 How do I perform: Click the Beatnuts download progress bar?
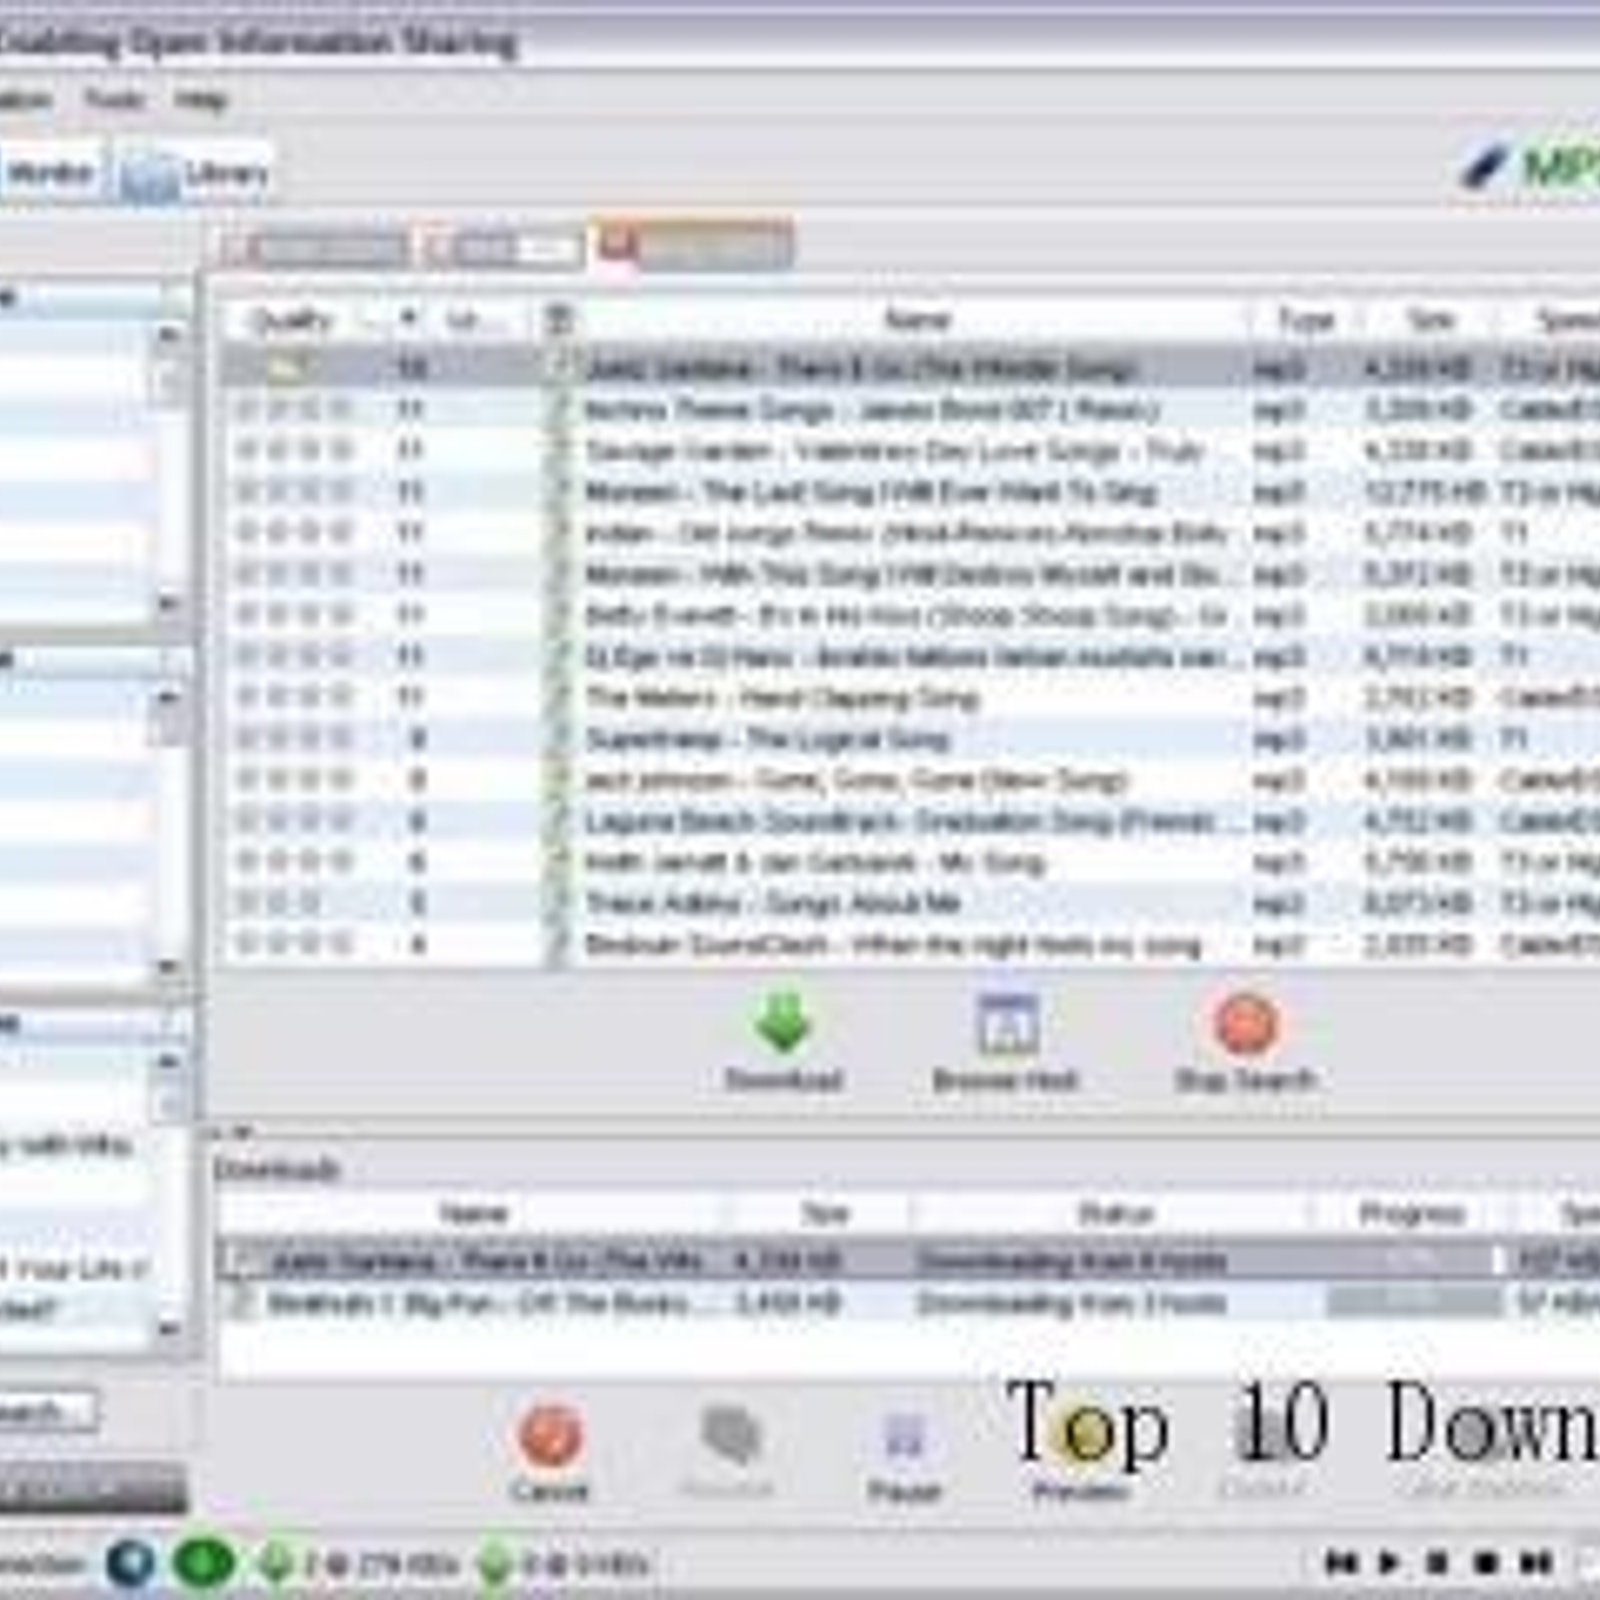point(1412,1302)
